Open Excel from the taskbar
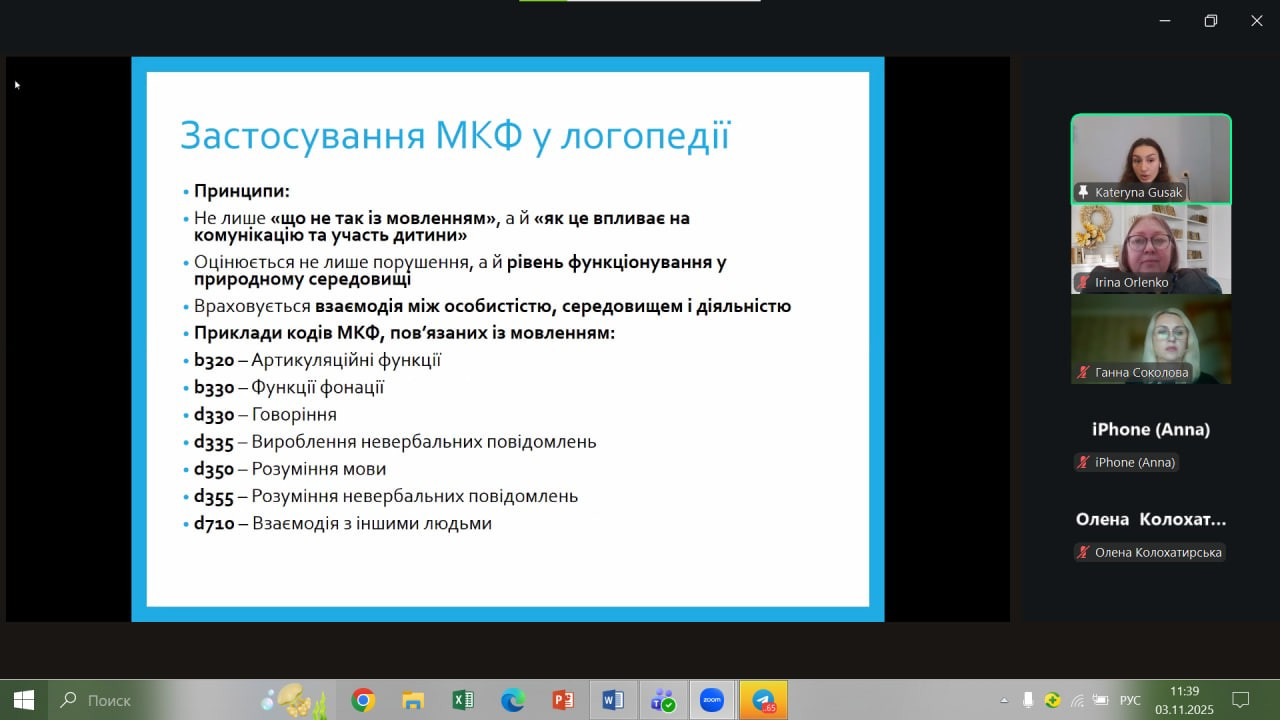Image resolution: width=1280 pixels, height=720 pixels. [463, 701]
